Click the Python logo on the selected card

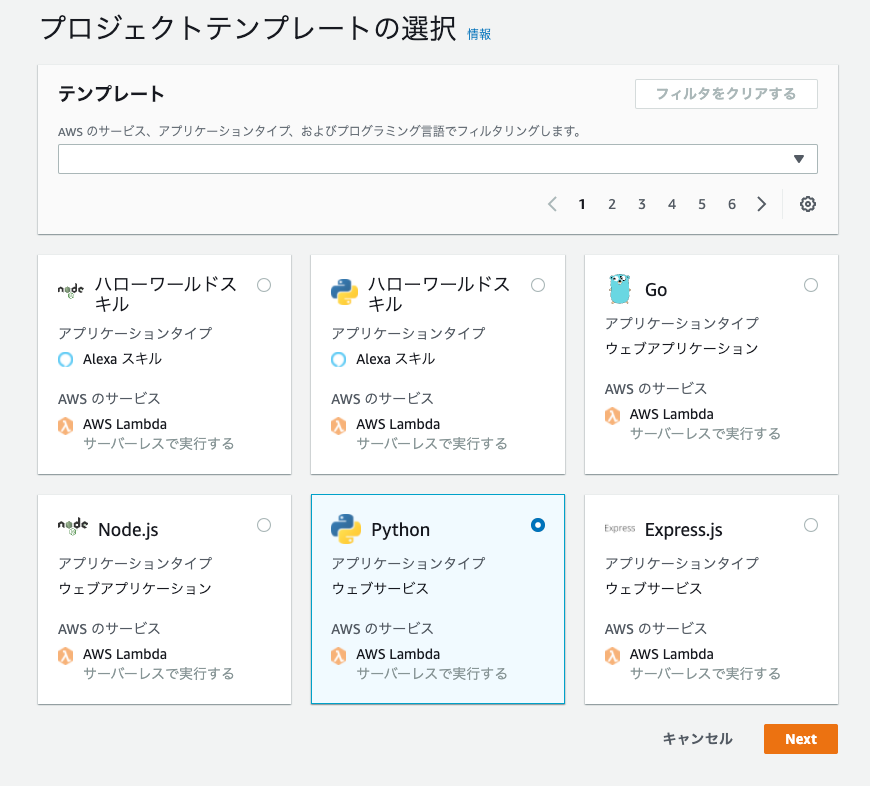click(x=346, y=529)
